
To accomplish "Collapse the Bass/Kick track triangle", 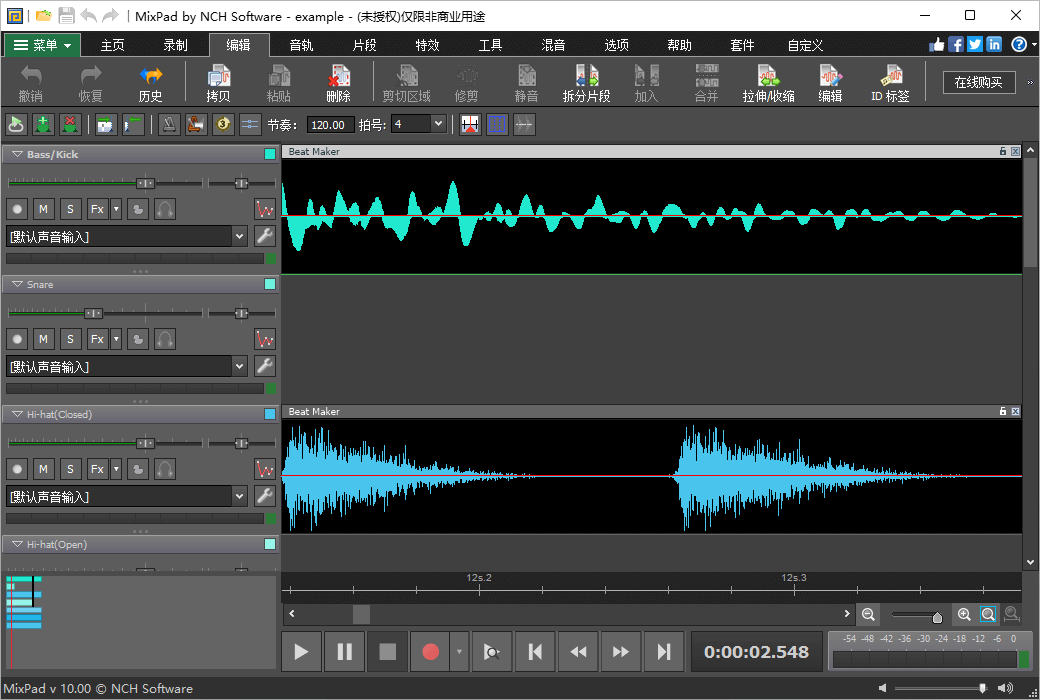I will 17,154.
